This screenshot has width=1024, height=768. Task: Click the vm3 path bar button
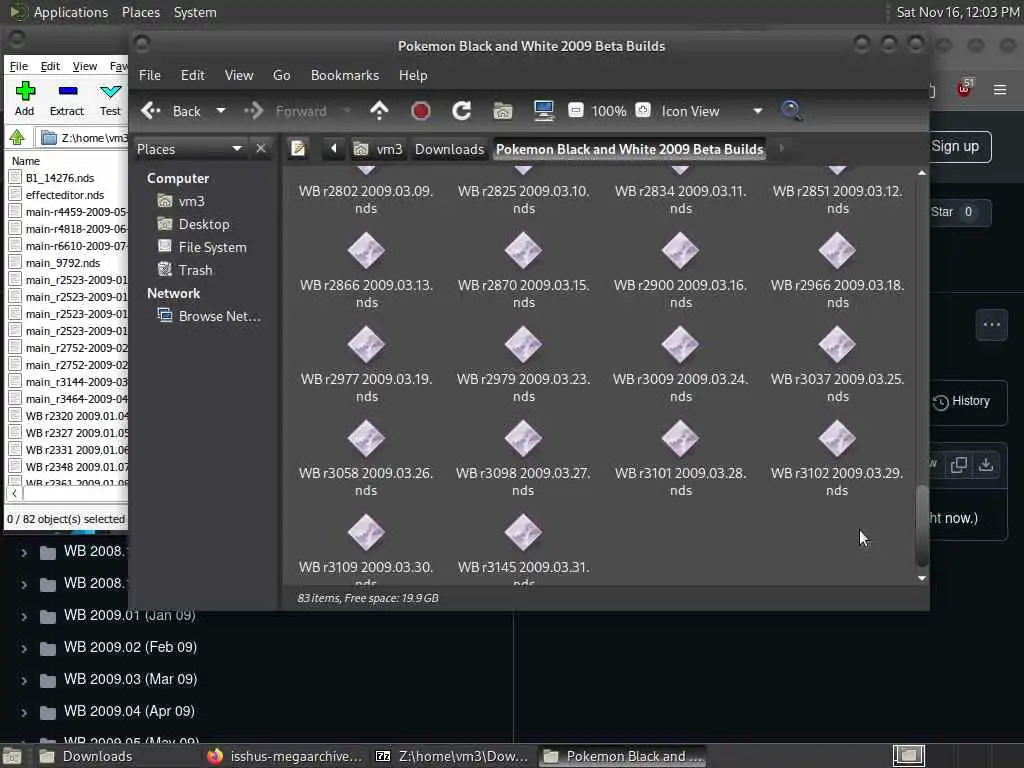coord(378,149)
